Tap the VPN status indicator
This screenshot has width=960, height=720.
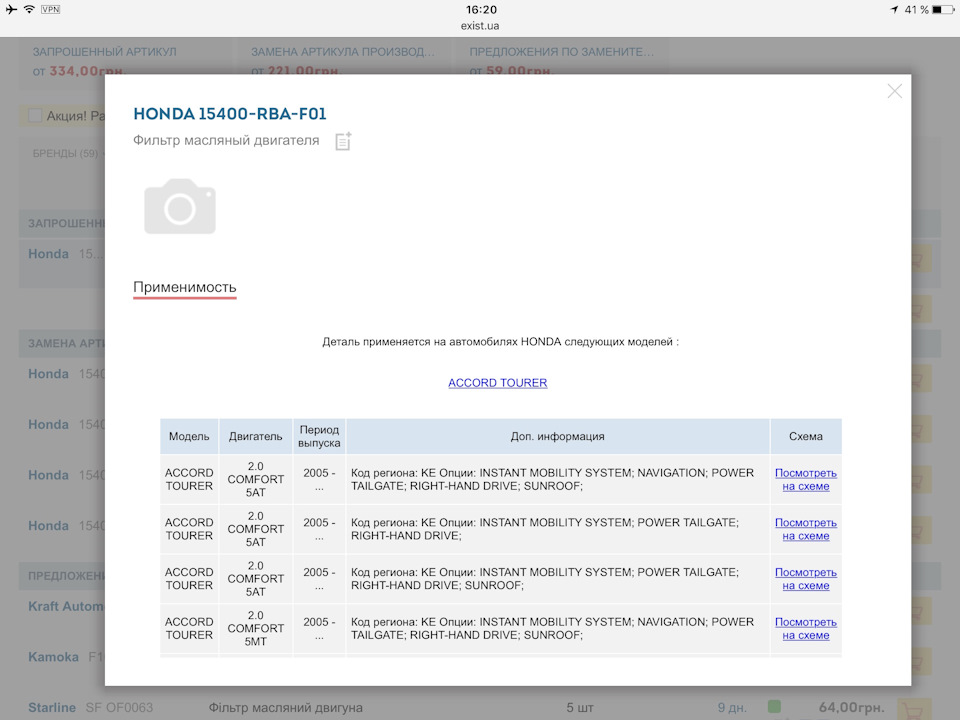pos(50,9)
